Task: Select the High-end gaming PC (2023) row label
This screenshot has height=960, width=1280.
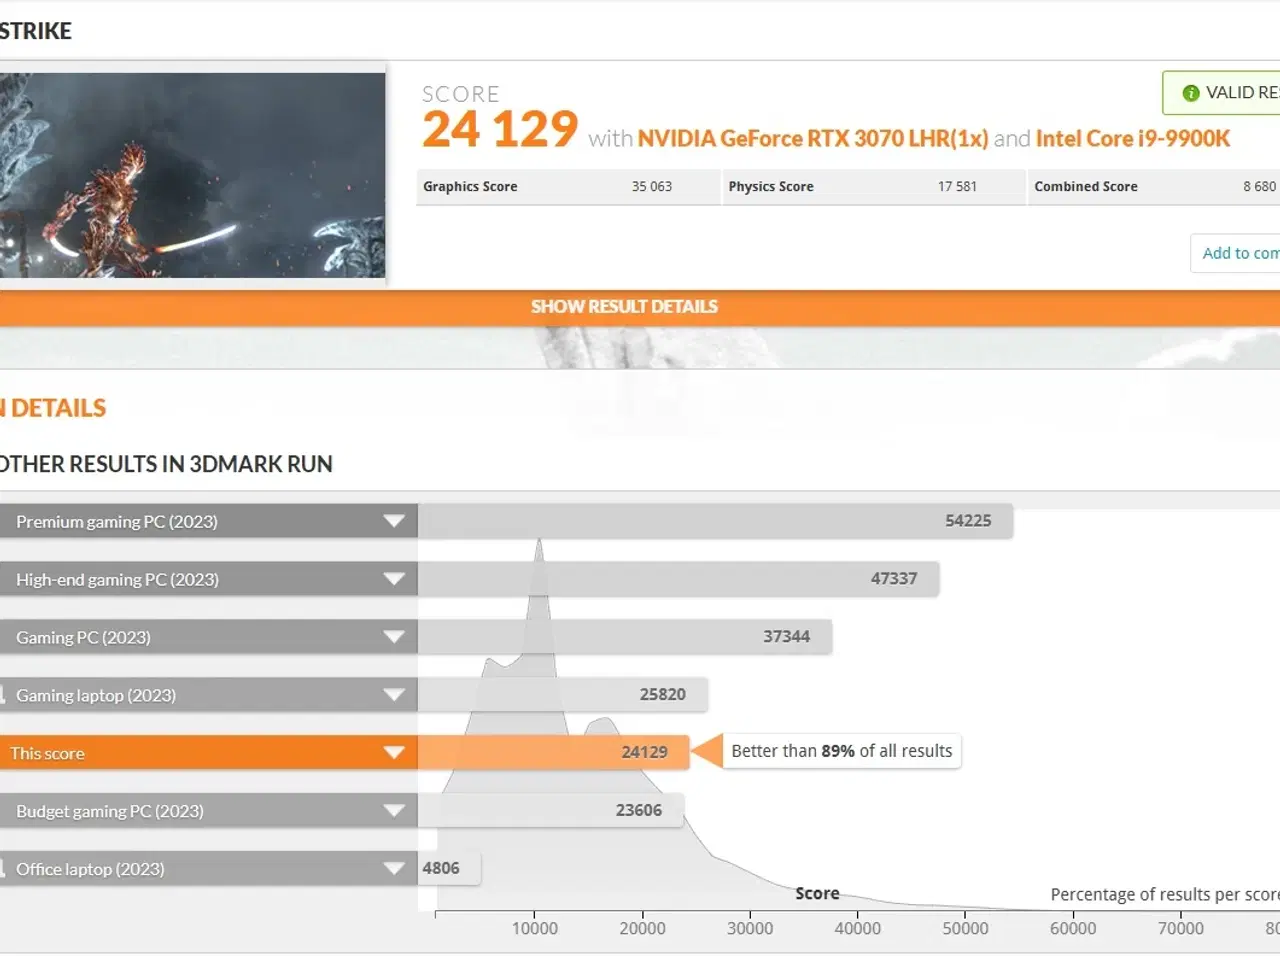Action: coord(117,579)
